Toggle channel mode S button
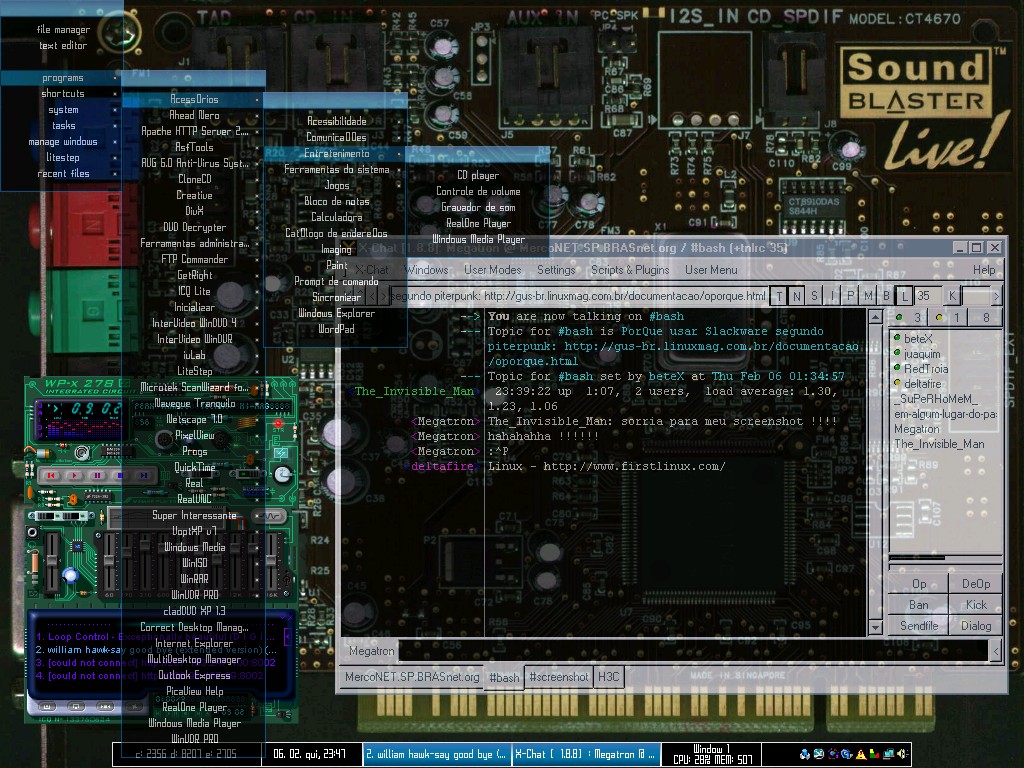Screen dimensions: 1024x768 click(814, 296)
